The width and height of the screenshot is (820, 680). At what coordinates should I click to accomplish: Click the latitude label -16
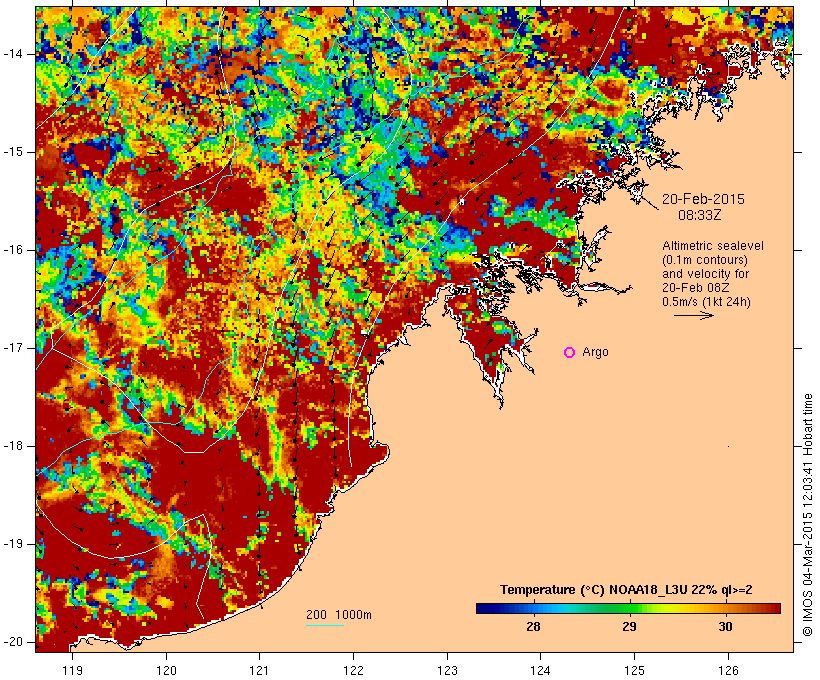[x=13, y=250]
